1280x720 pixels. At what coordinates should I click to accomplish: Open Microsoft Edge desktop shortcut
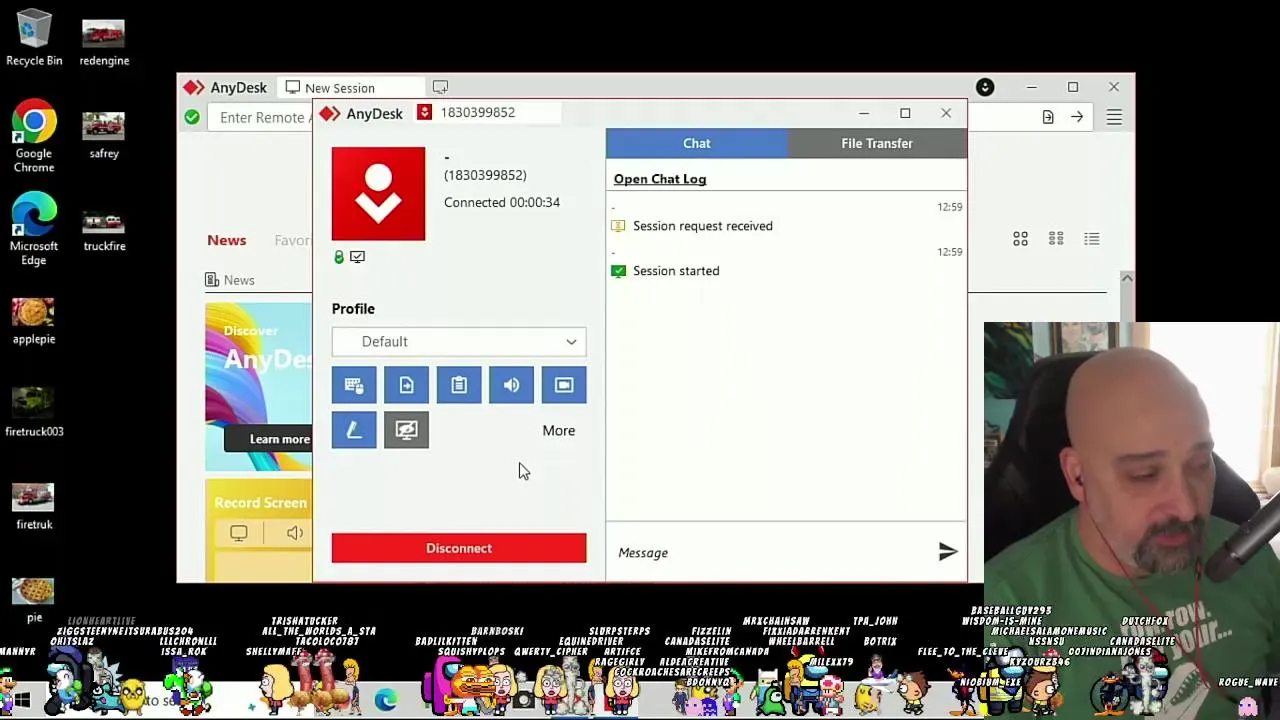(x=34, y=229)
